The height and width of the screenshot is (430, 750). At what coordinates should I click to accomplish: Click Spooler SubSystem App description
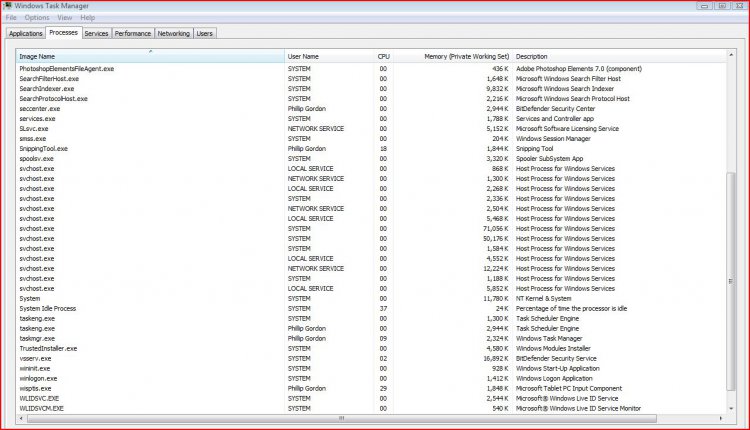pyautogui.click(x=549, y=159)
